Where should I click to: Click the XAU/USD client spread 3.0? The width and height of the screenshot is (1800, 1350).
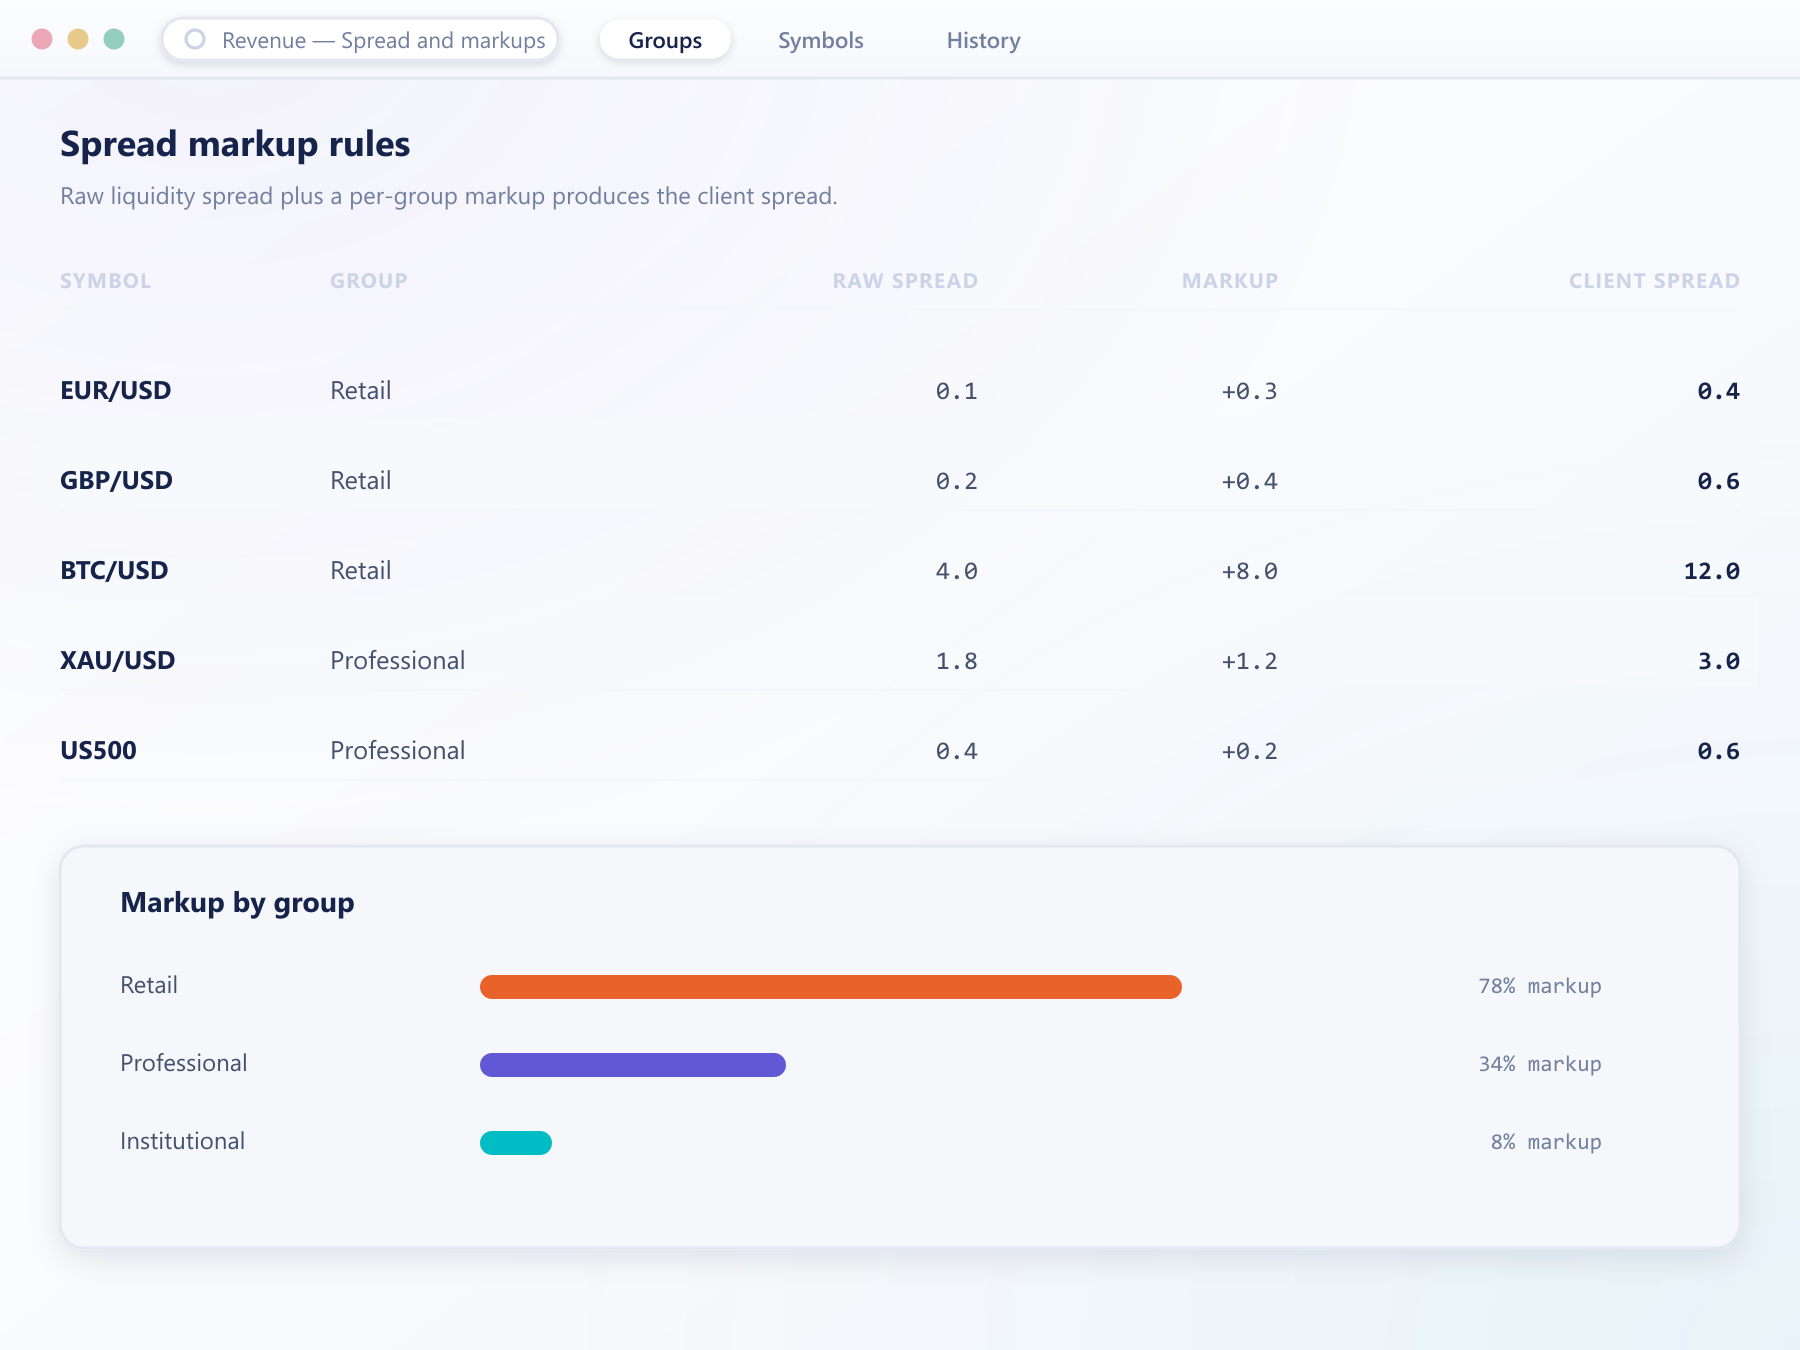point(1718,661)
